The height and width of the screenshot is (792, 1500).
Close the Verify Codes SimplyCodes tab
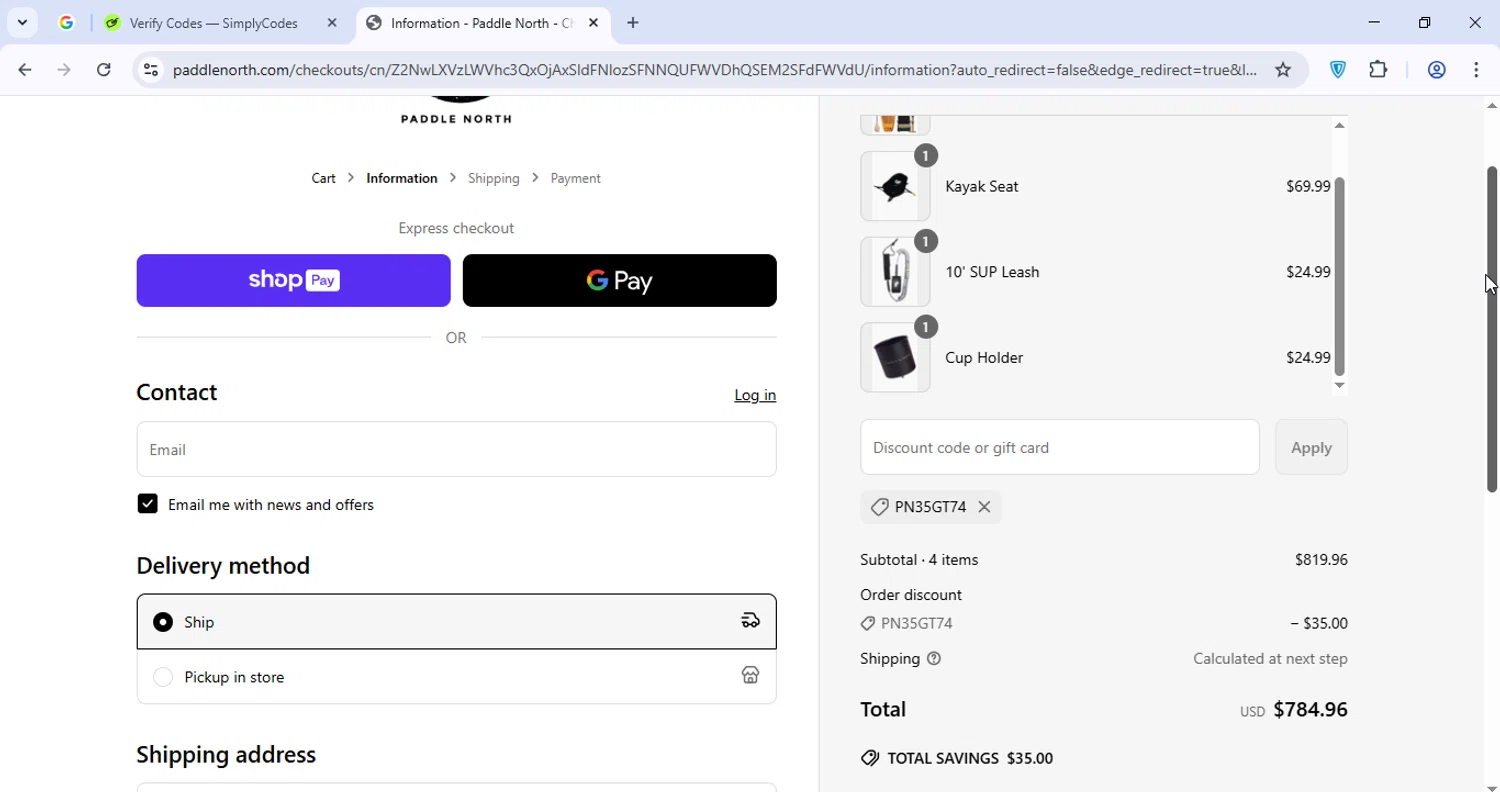coord(332,23)
